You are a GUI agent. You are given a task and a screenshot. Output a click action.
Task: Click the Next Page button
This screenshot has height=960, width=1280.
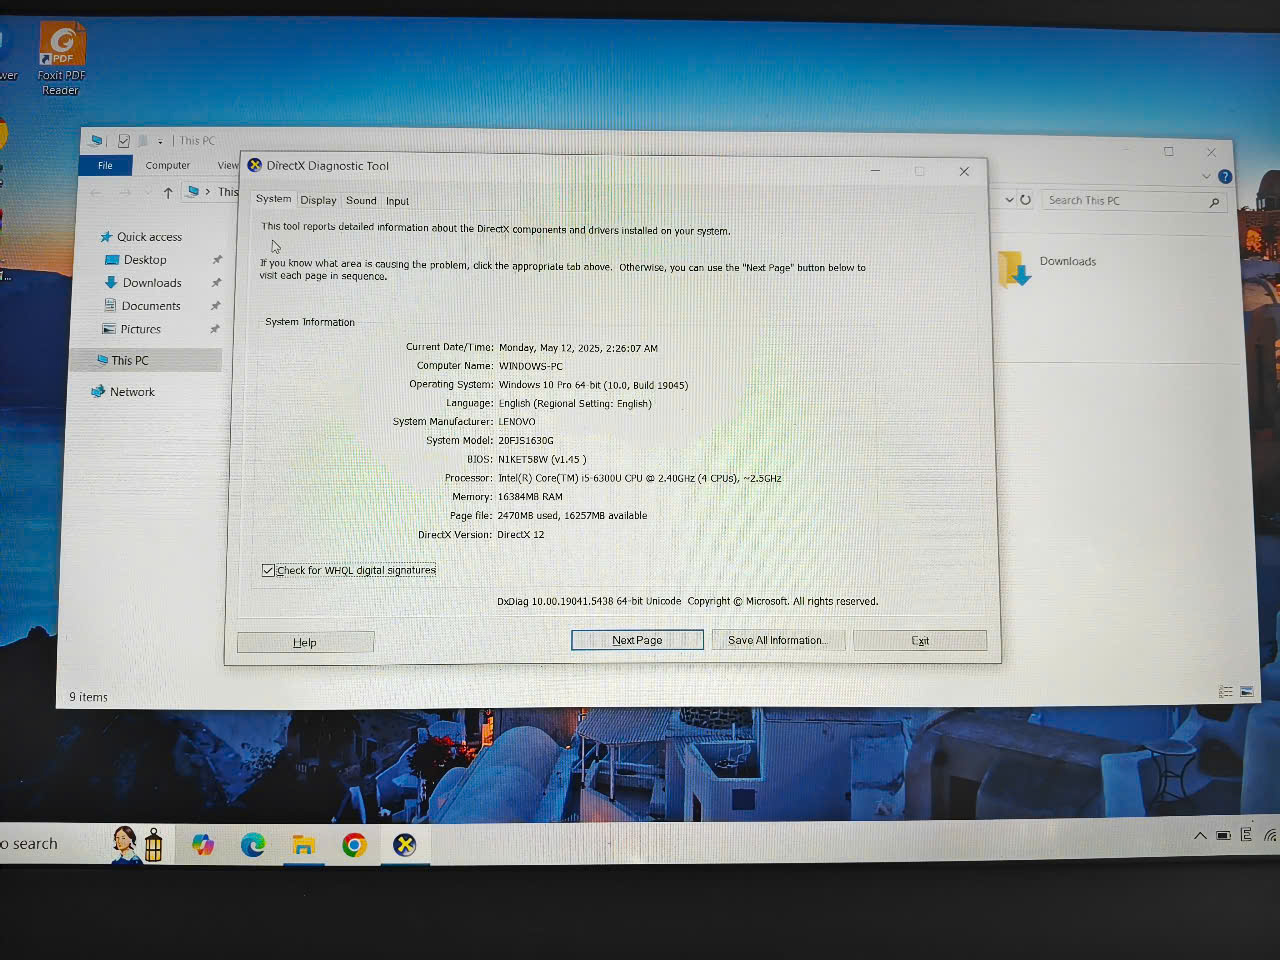637,640
